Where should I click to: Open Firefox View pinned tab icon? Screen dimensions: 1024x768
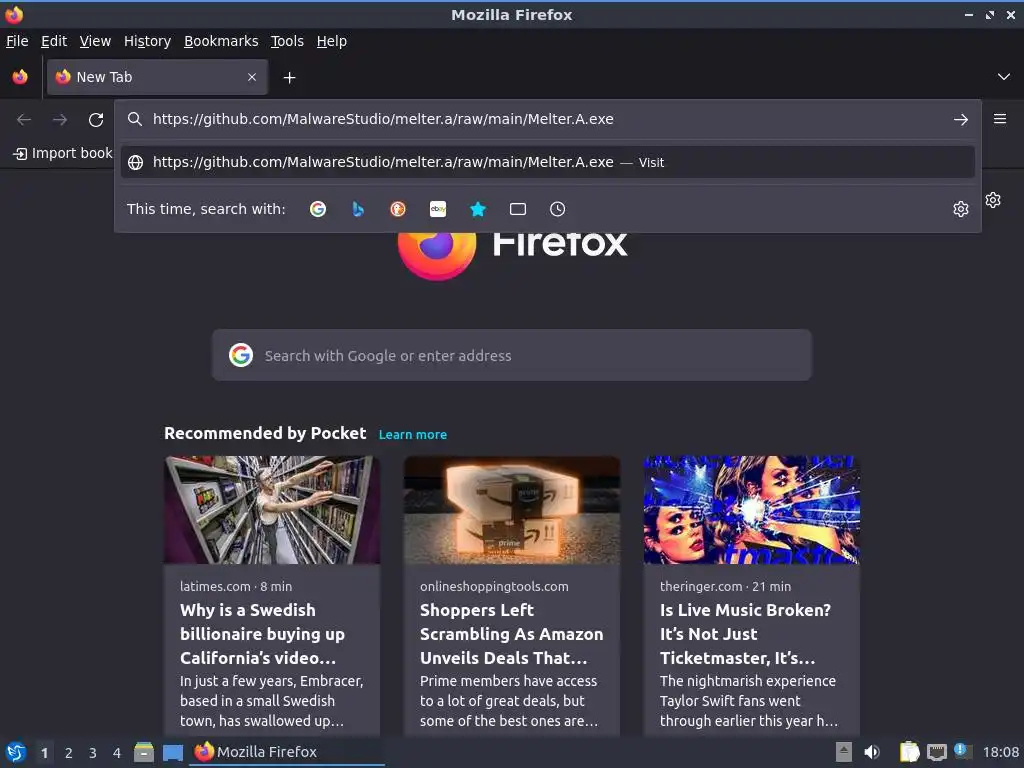20,77
